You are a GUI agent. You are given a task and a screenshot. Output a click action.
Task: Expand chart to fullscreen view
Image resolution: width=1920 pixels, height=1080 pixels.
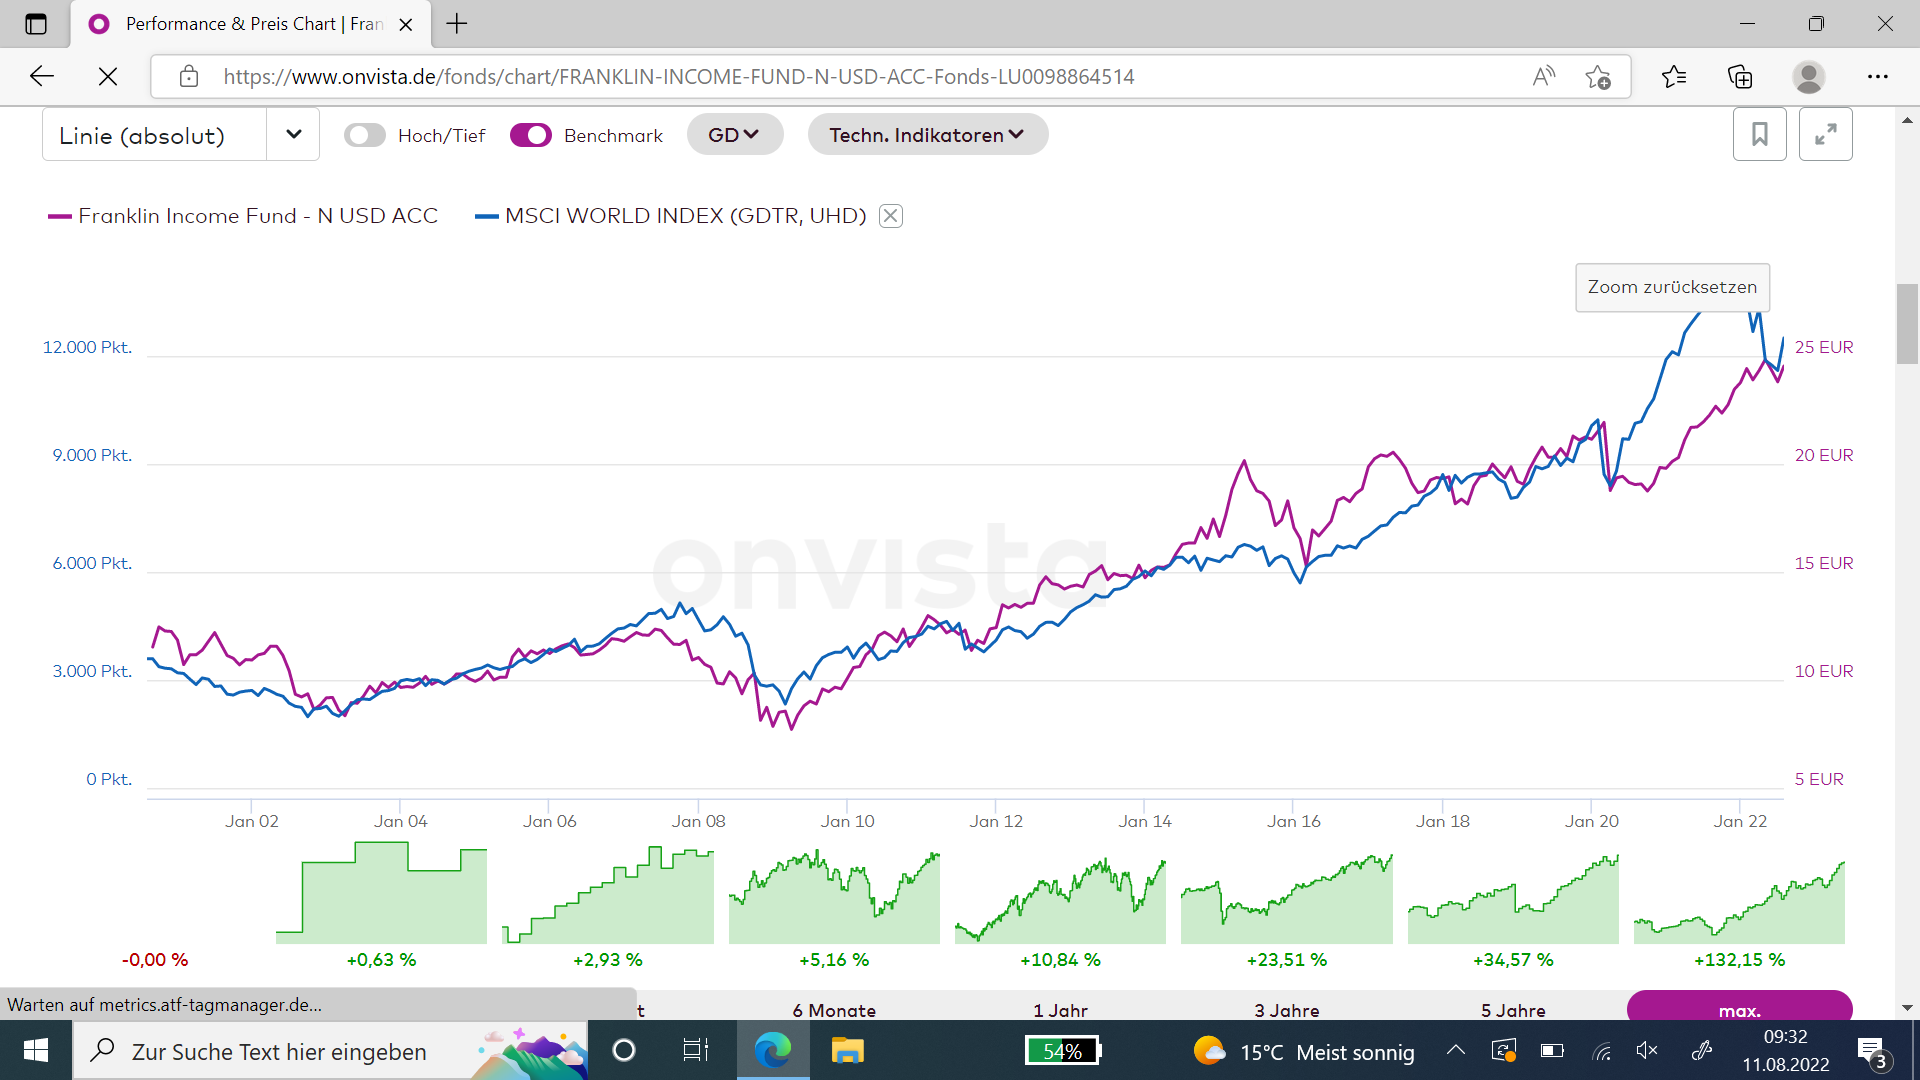tap(1825, 134)
